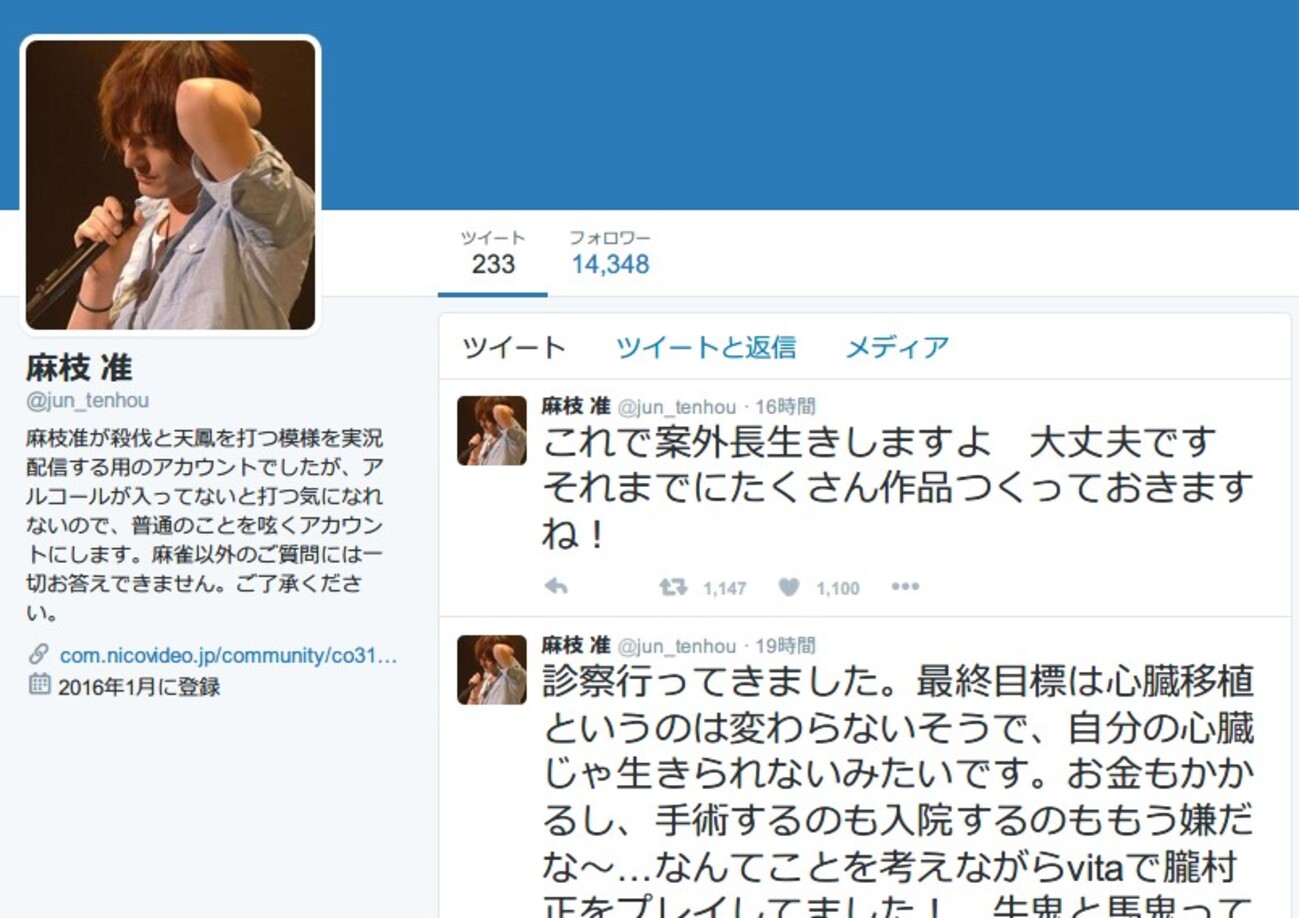
Task: Click the calendar icon beside 2016年1月に登録
Action: (x=39, y=685)
